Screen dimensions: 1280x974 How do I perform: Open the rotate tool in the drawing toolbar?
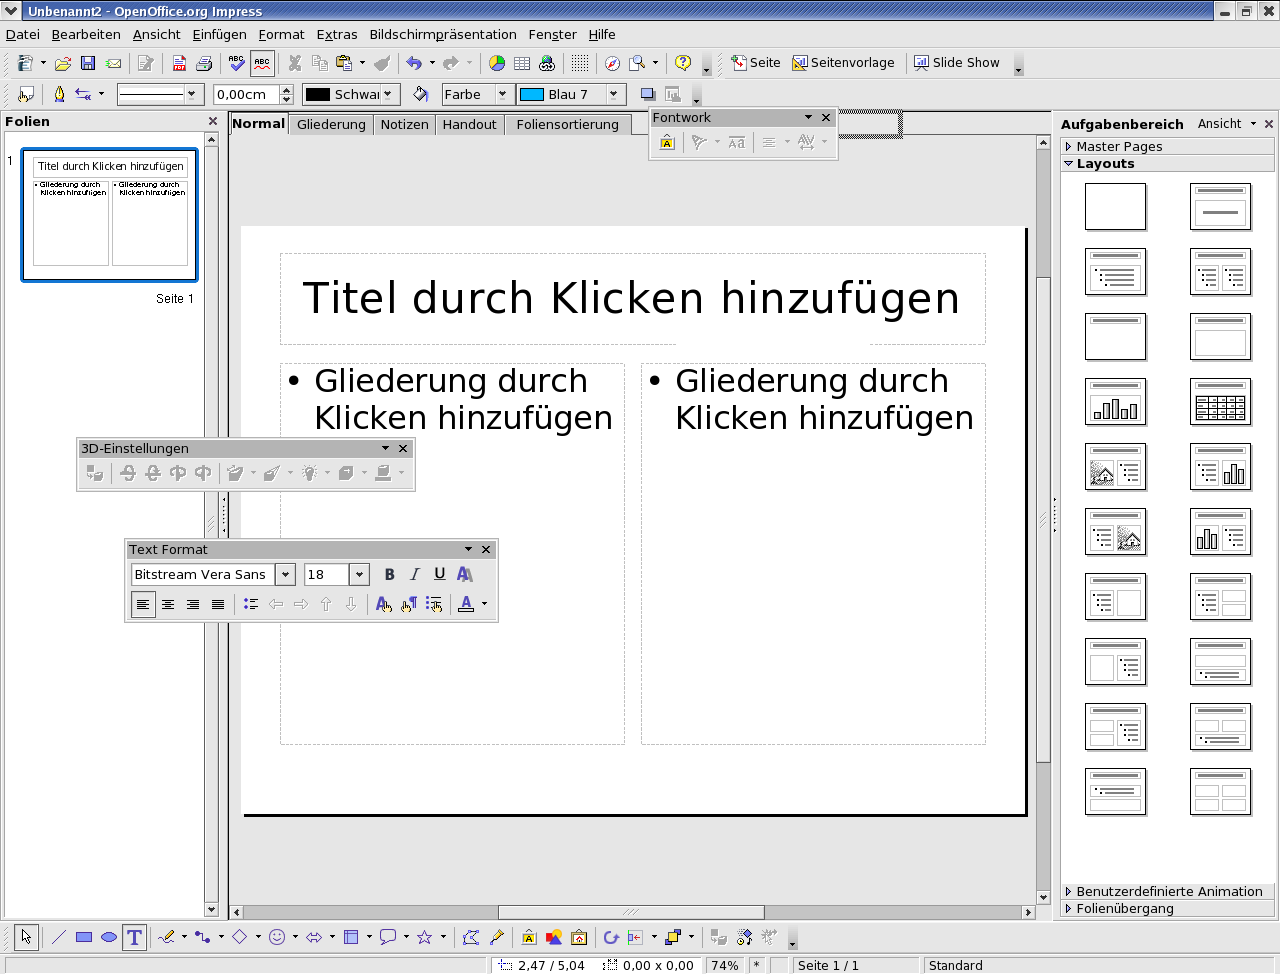(611, 937)
